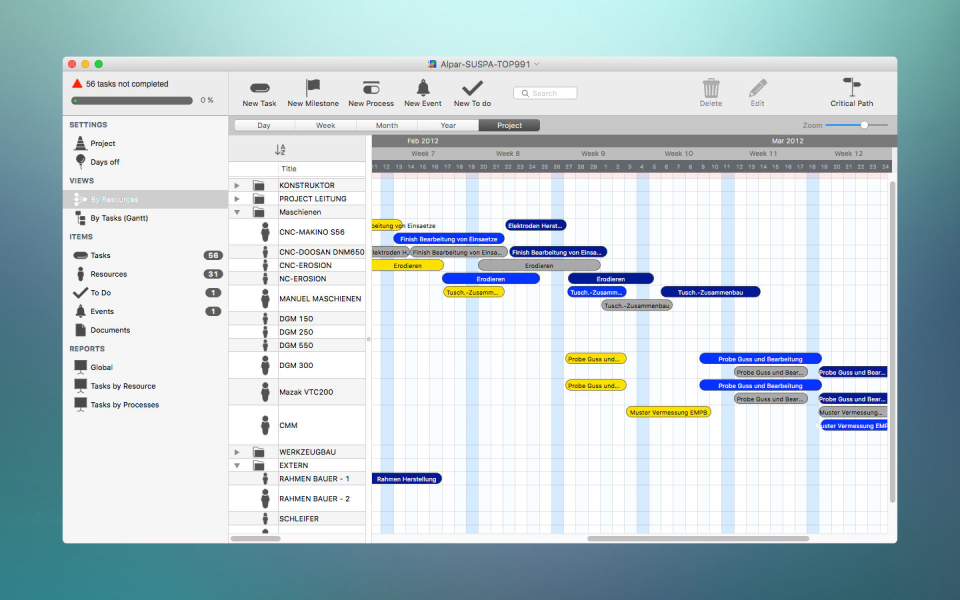
Task: Click the Delete trash icon
Action: pos(711,93)
